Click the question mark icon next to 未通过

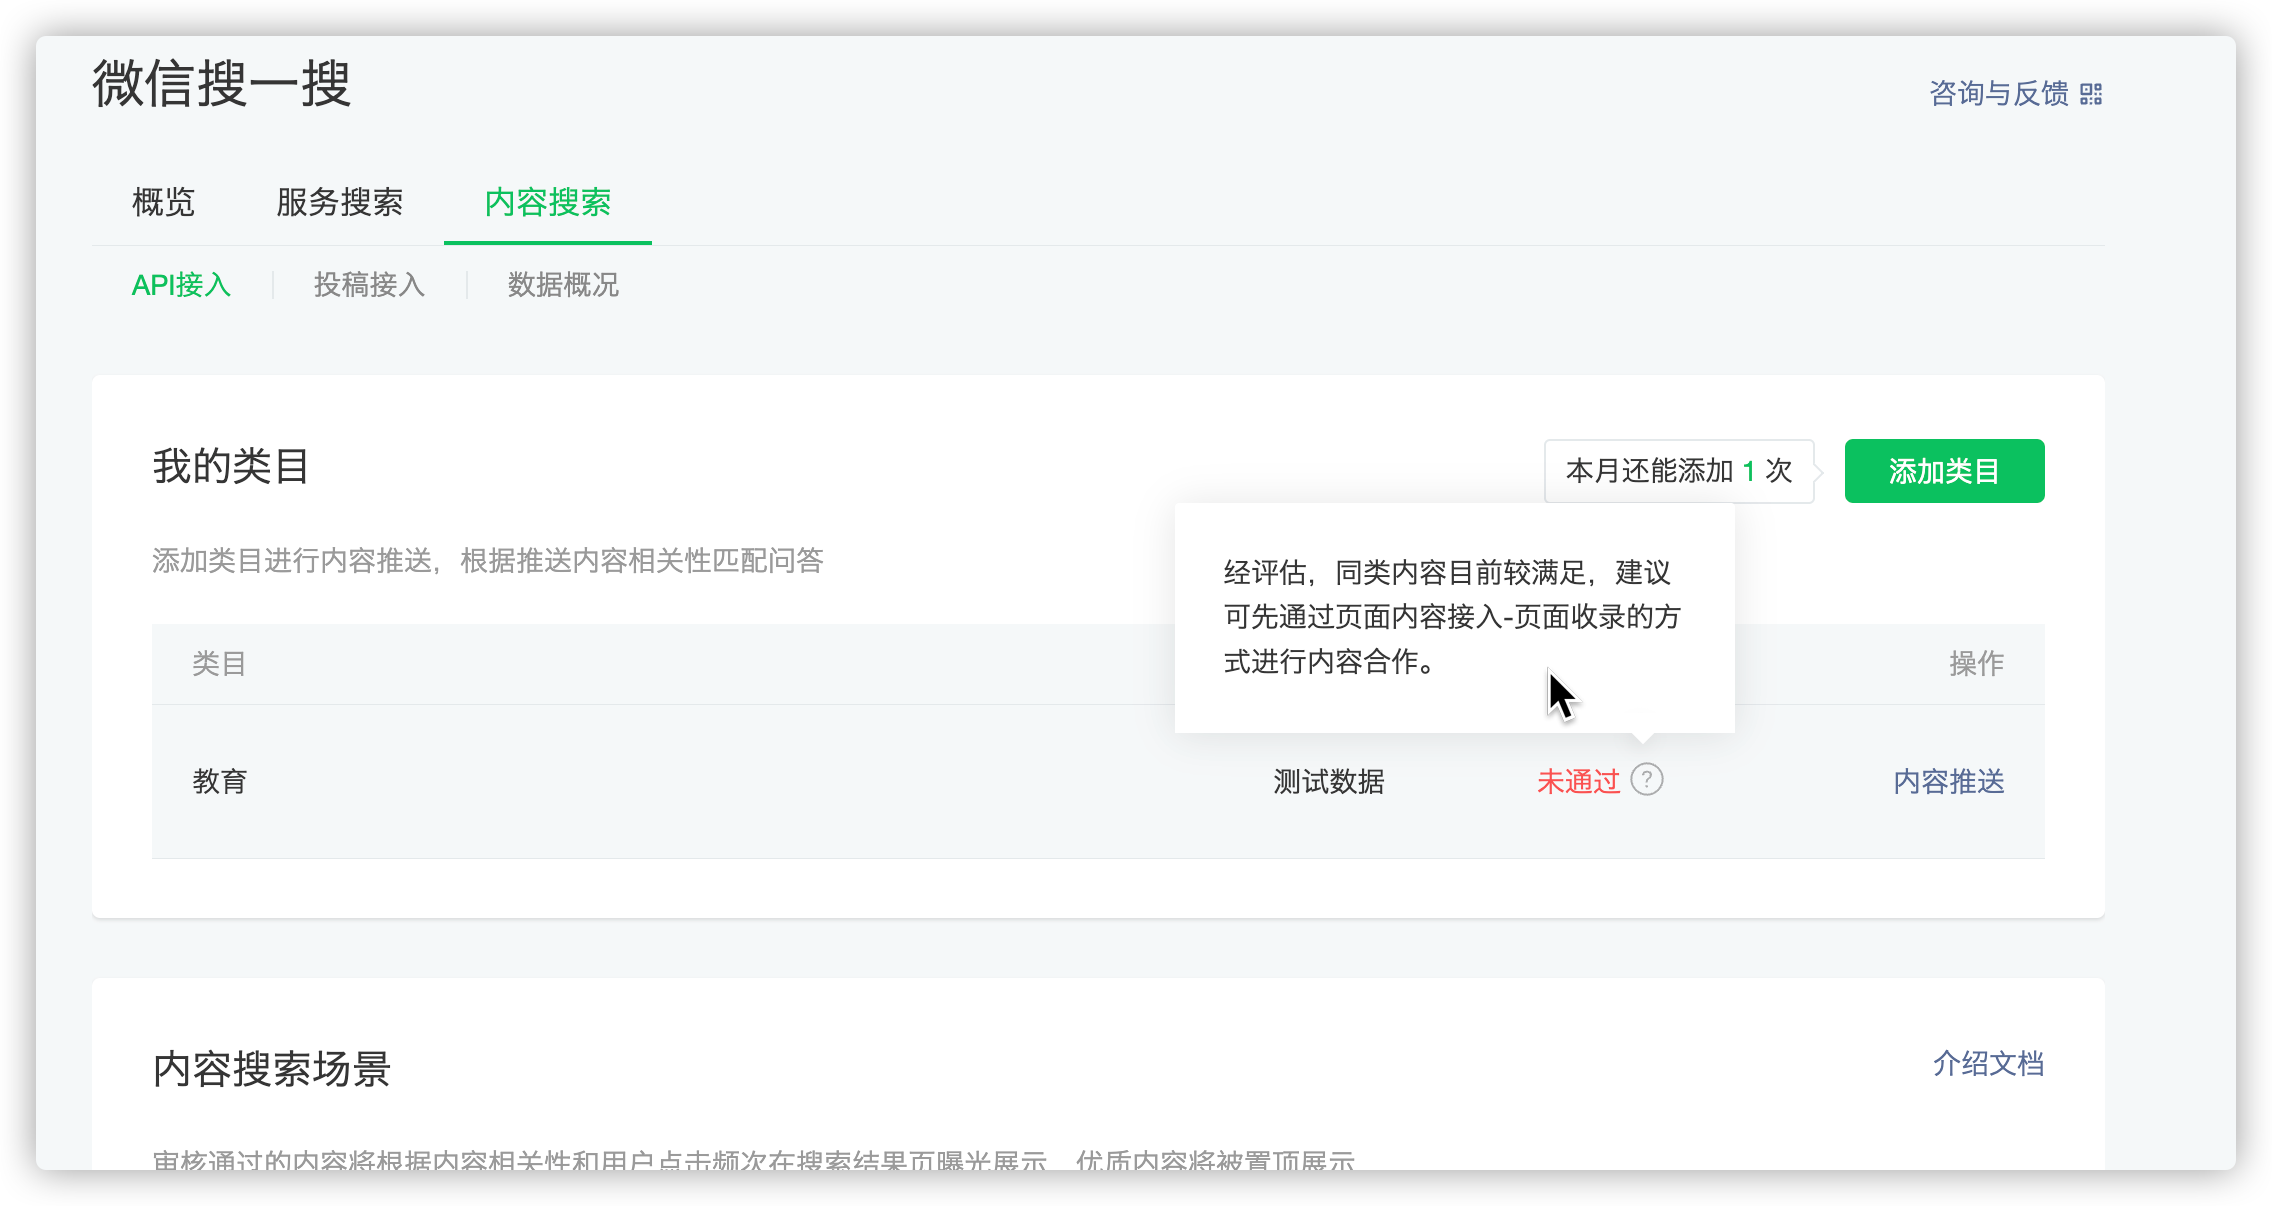tap(1646, 779)
